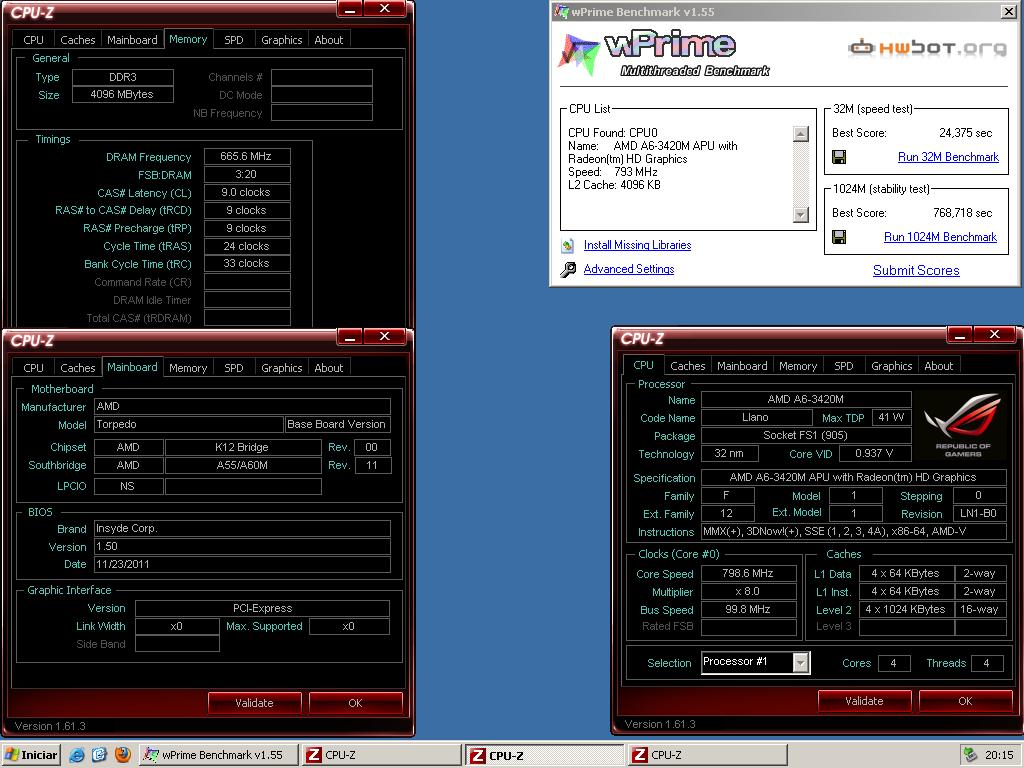This screenshot has height=768, width=1024.
Task: Open the Processor #1 selection dropdown
Action: [801, 662]
